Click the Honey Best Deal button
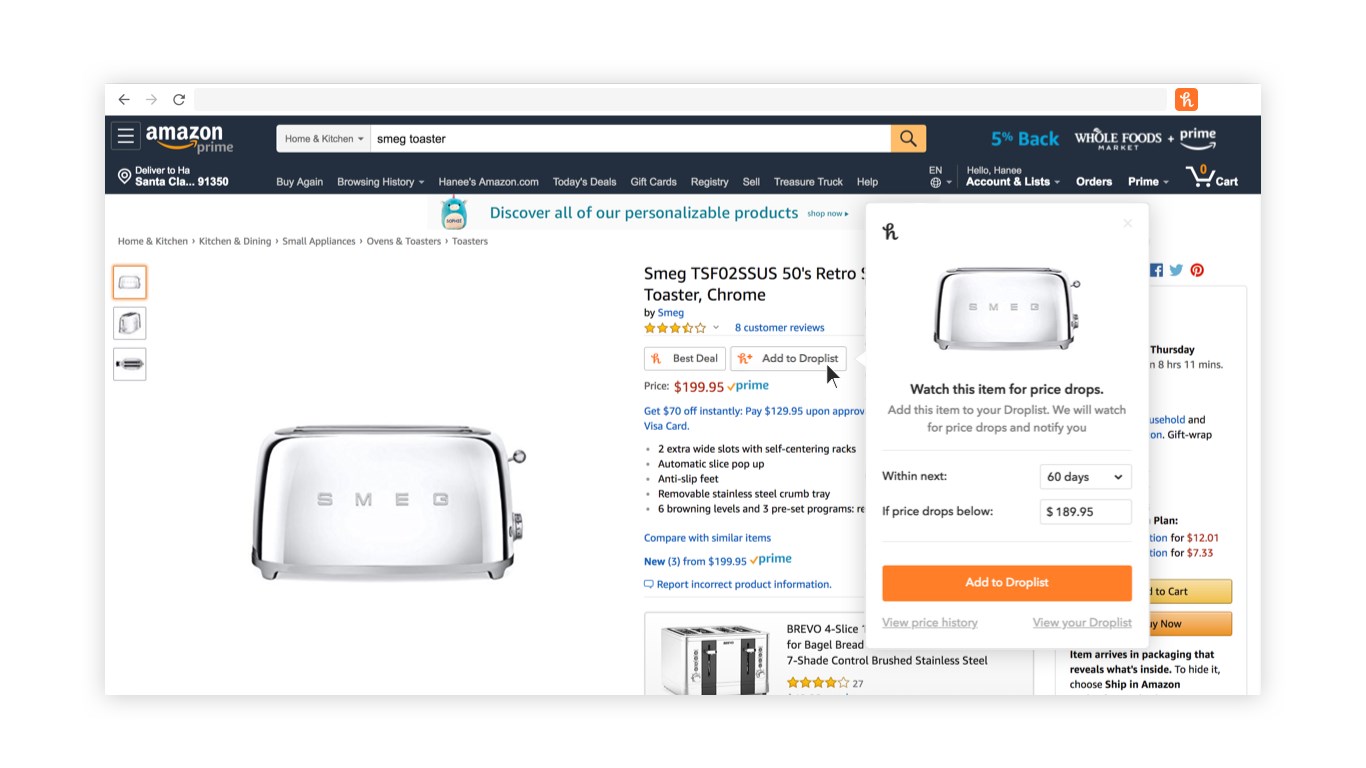The width and height of the screenshot is (1366, 768). point(685,358)
